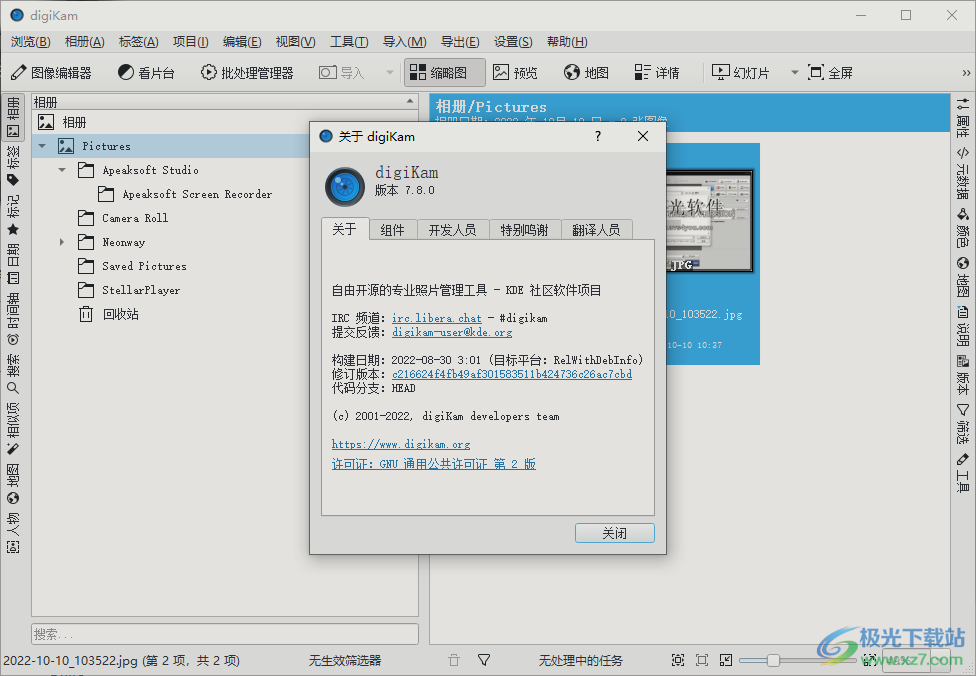Screen dimensions: 976x676
Task: Open the right 颜色 colors tab
Action: (963, 228)
